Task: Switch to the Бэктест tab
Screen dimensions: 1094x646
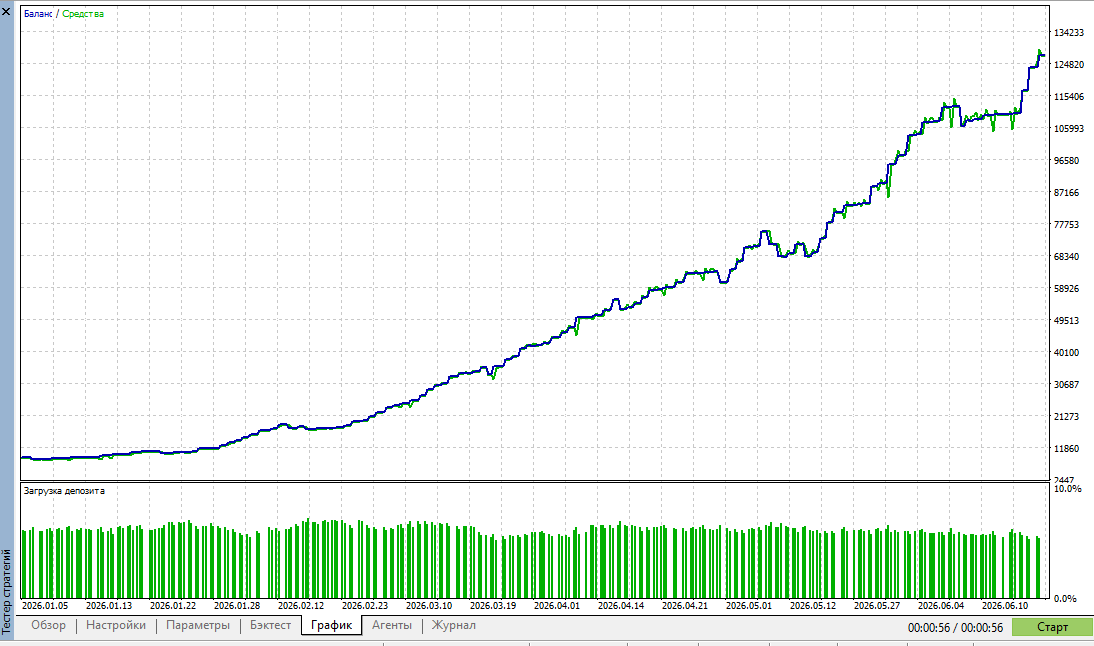Action: pos(271,625)
